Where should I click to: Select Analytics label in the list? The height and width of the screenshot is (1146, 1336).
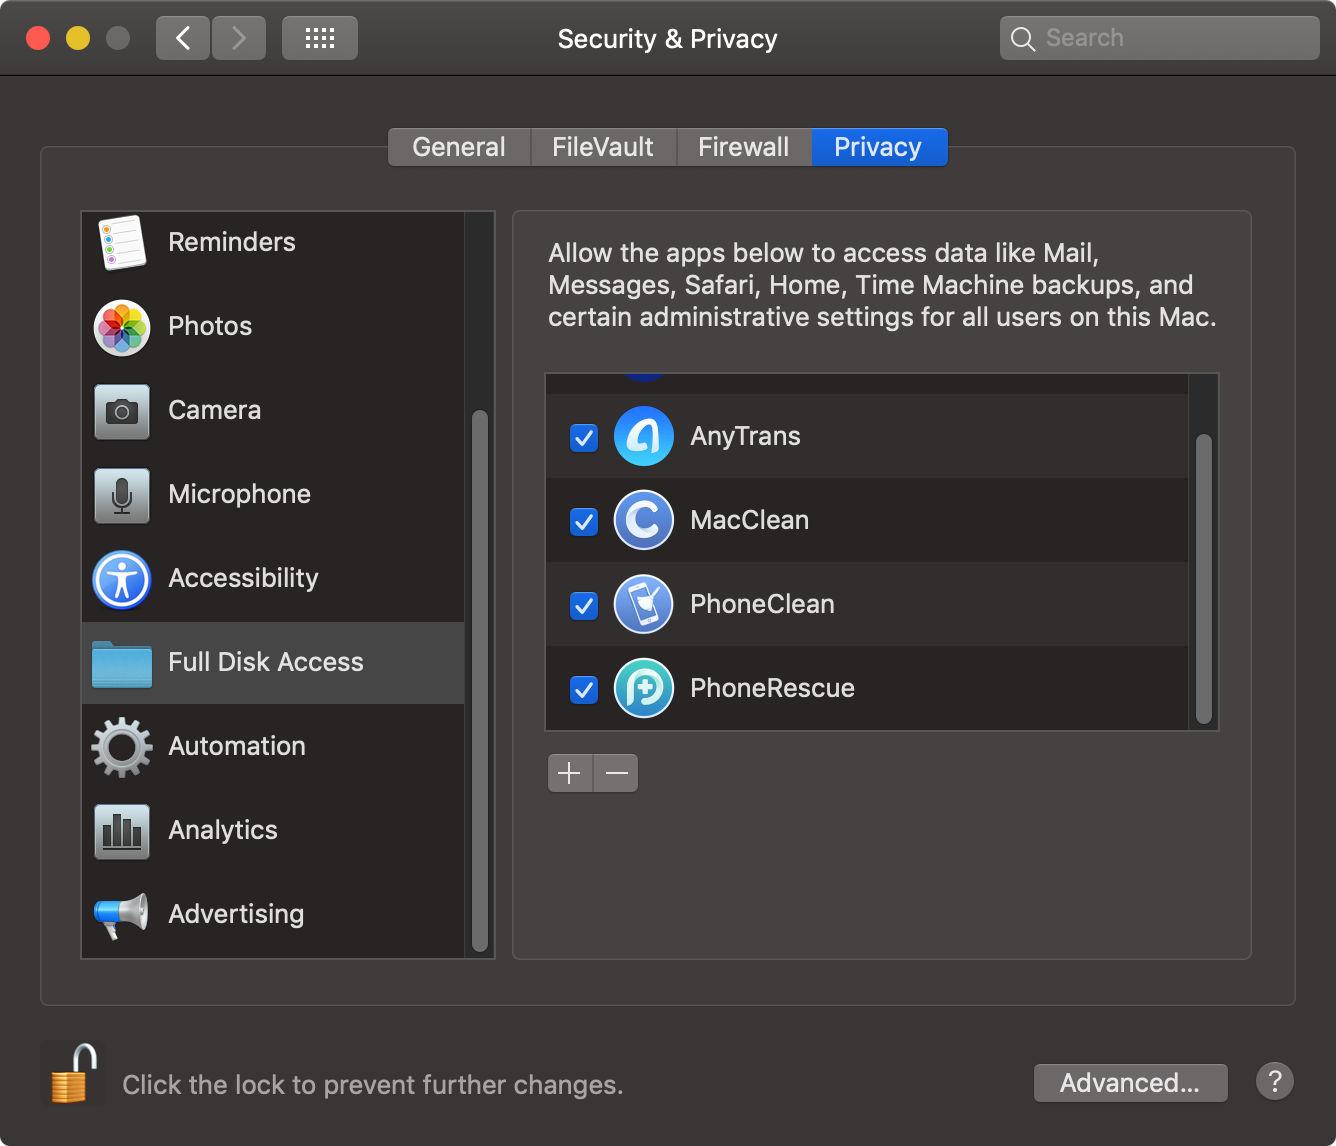pyautogui.click(x=223, y=830)
